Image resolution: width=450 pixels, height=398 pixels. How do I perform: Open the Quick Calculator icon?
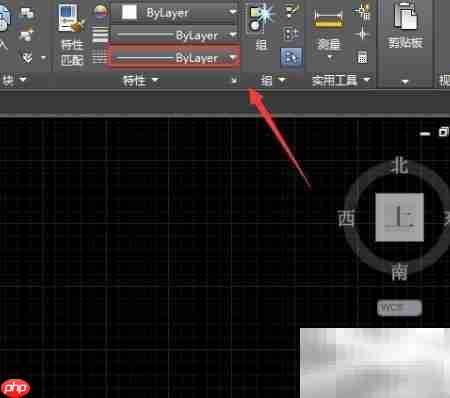(362, 58)
